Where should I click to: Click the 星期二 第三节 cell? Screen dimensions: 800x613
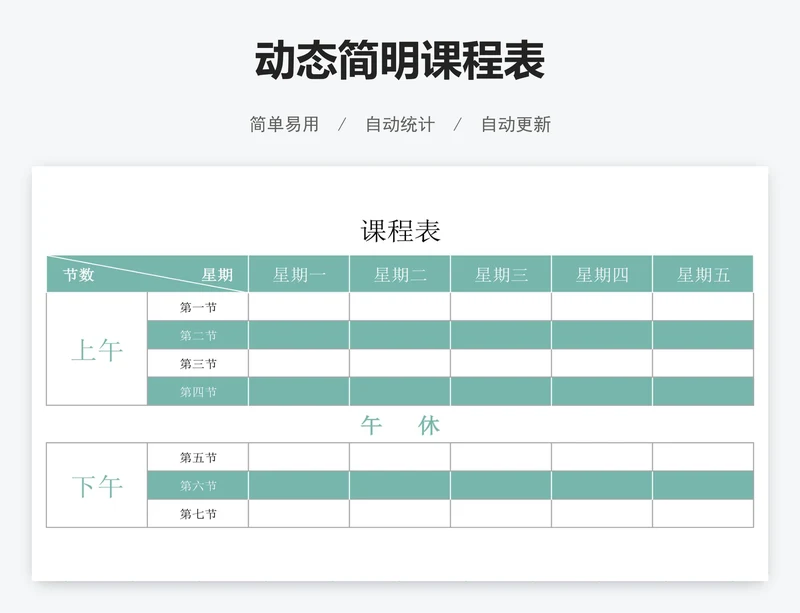(400, 363)
